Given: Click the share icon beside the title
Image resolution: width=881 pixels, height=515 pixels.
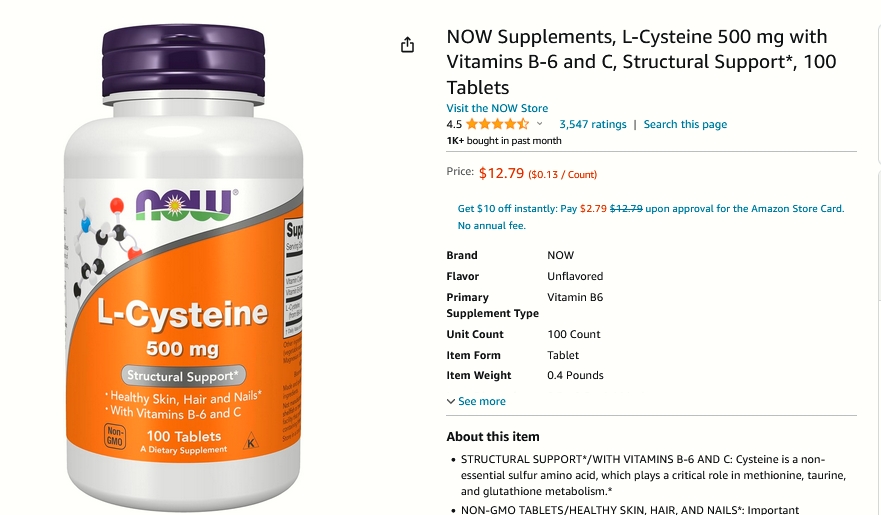Looking at the screenshot, I should click(407, 45).
